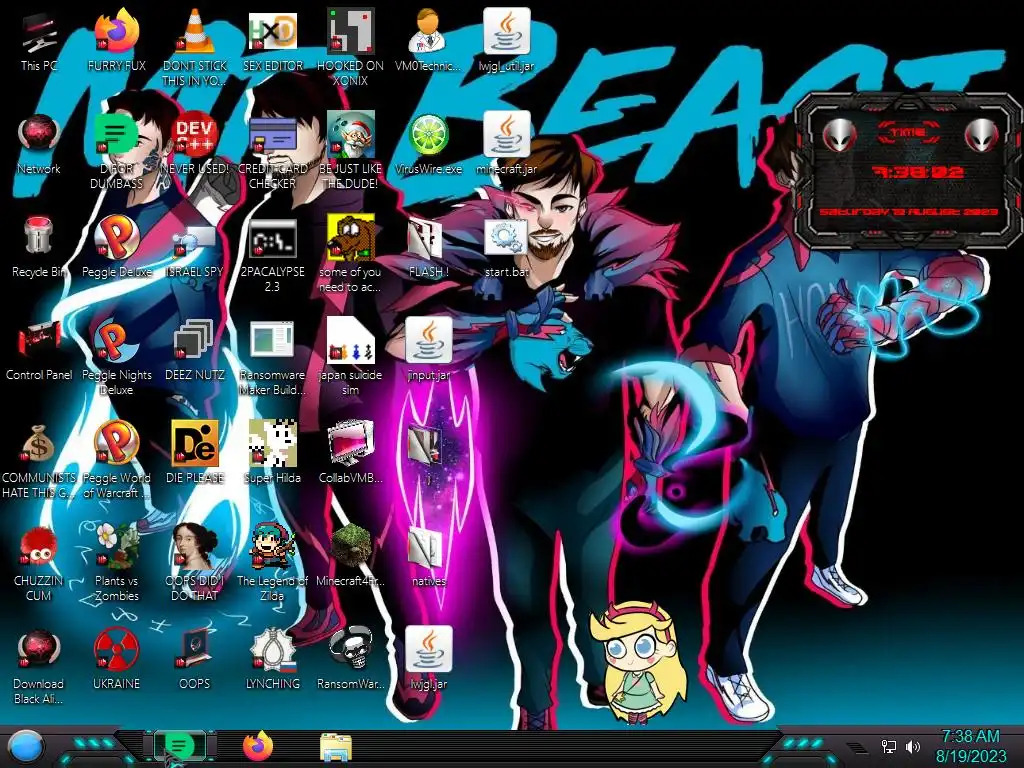Select the BE JUST LIKE THE DUDE shortcut
This screenshot has height=768, width=1024.
[x=350, y=152]
